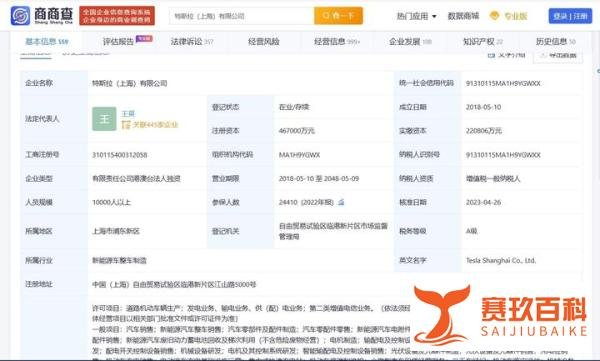Image resolution: width=600 pixels, height=361 pixels.
Task: Open the 知识产权 tab
Action: [483, 41]
